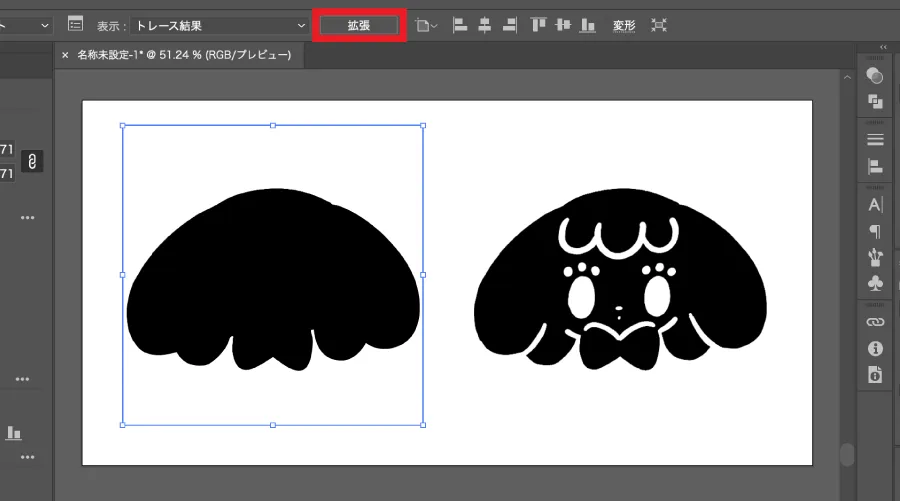The width and height of the screenshot is (900, 501).
Task: Click vertical align bottom icon
Action: point(588,25)
